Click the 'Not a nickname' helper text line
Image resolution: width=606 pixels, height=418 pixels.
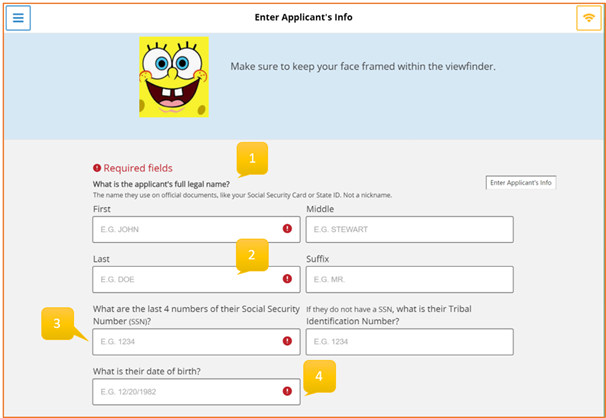[242, 195]
